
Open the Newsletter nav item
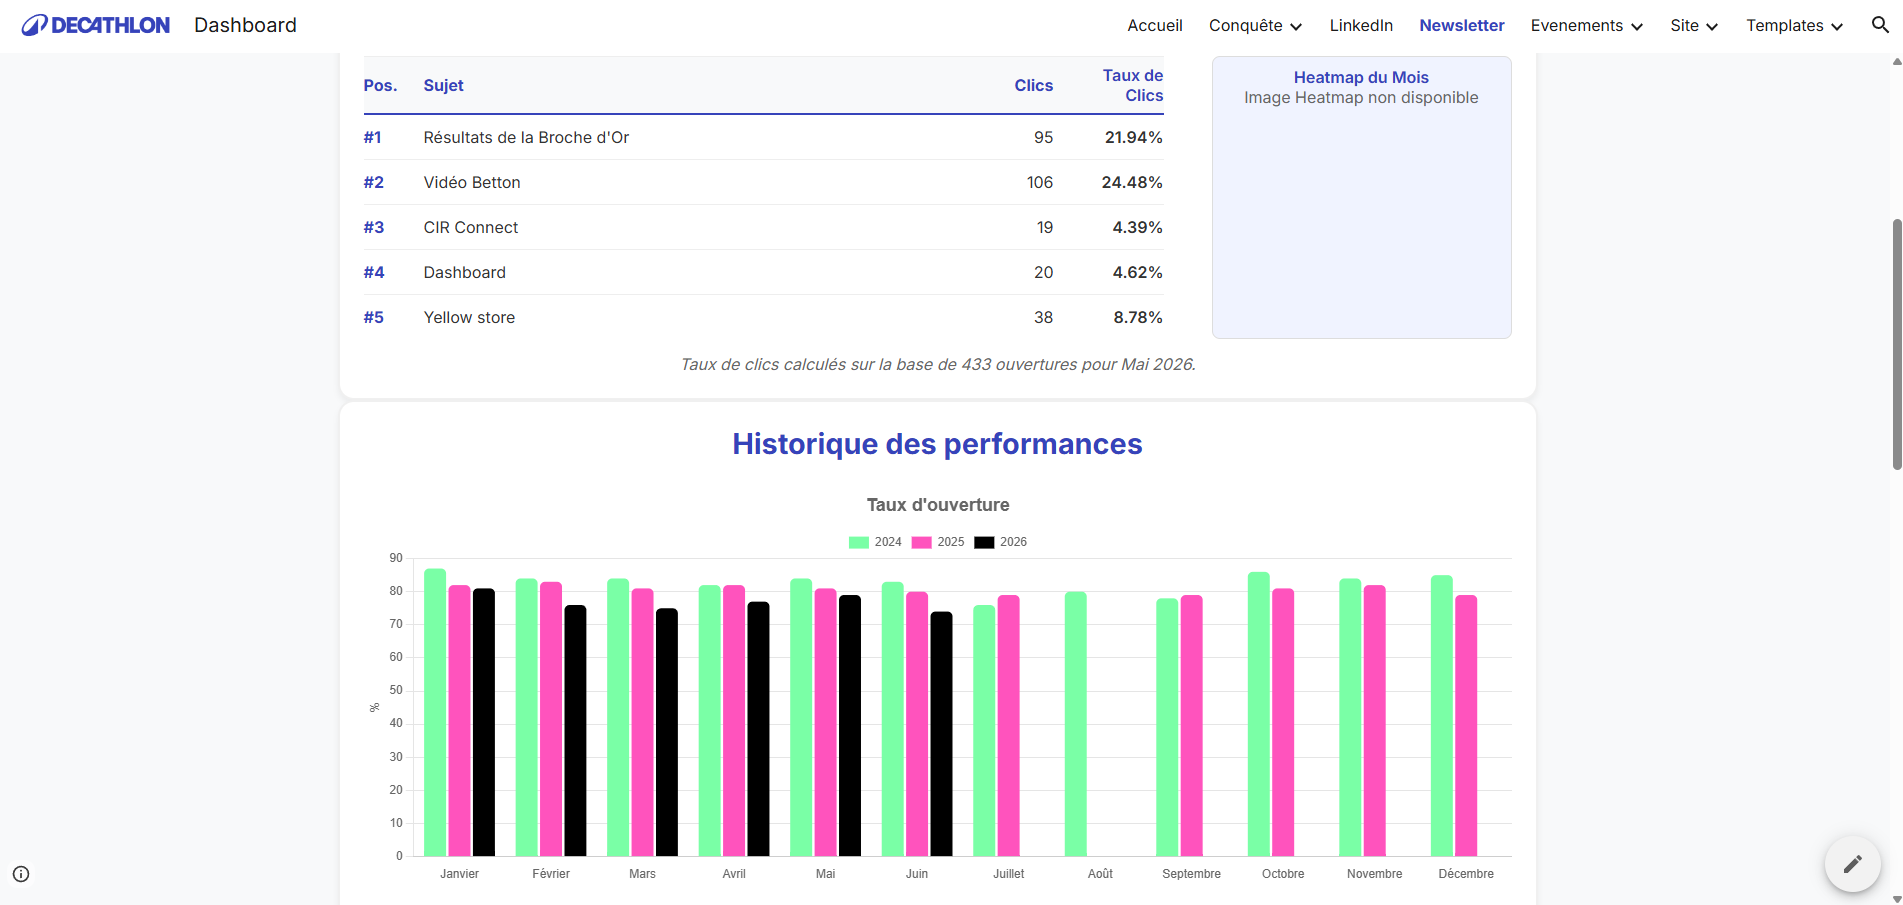(1461, 26)
